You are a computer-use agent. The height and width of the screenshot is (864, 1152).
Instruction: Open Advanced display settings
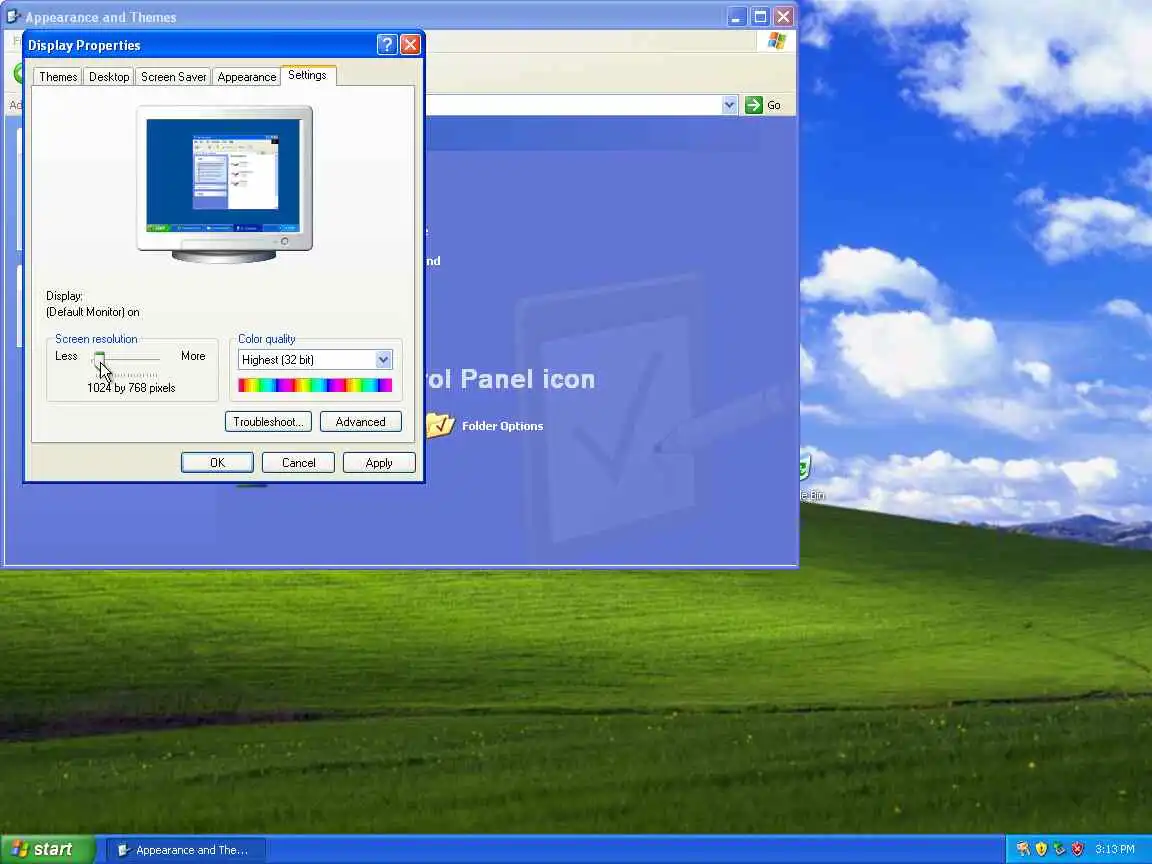pos(361,422)
